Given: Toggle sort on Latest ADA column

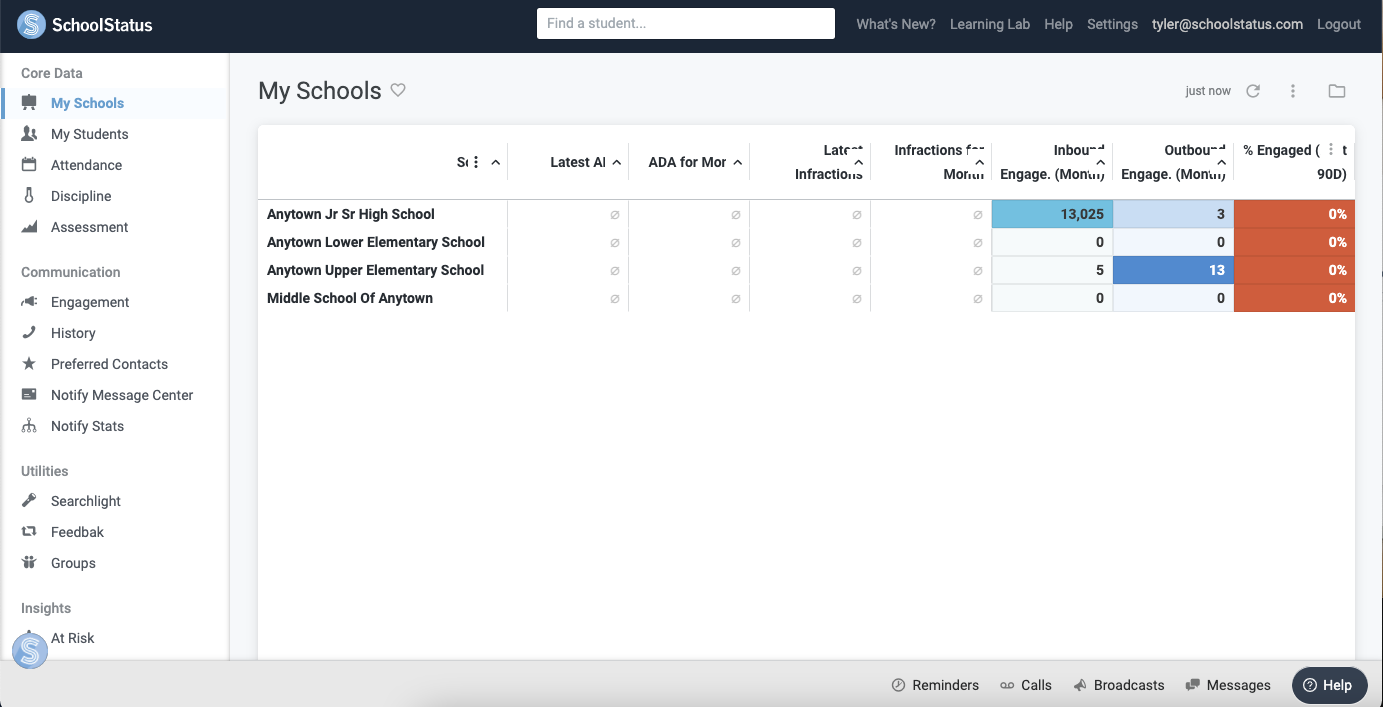Looking at the screenshot, I should coord(617,162).
